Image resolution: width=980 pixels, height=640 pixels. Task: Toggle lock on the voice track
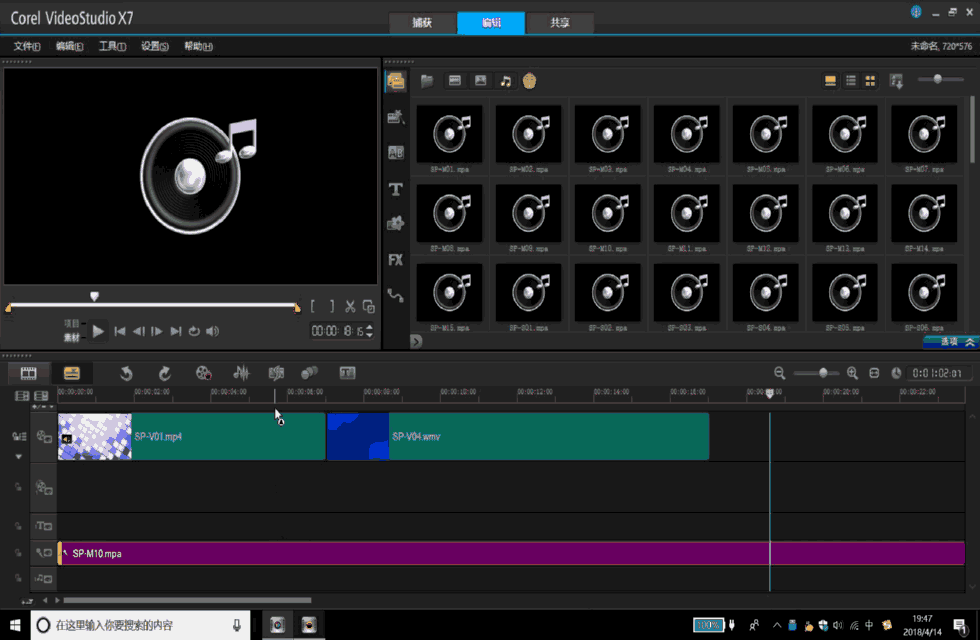coord(18,553)
